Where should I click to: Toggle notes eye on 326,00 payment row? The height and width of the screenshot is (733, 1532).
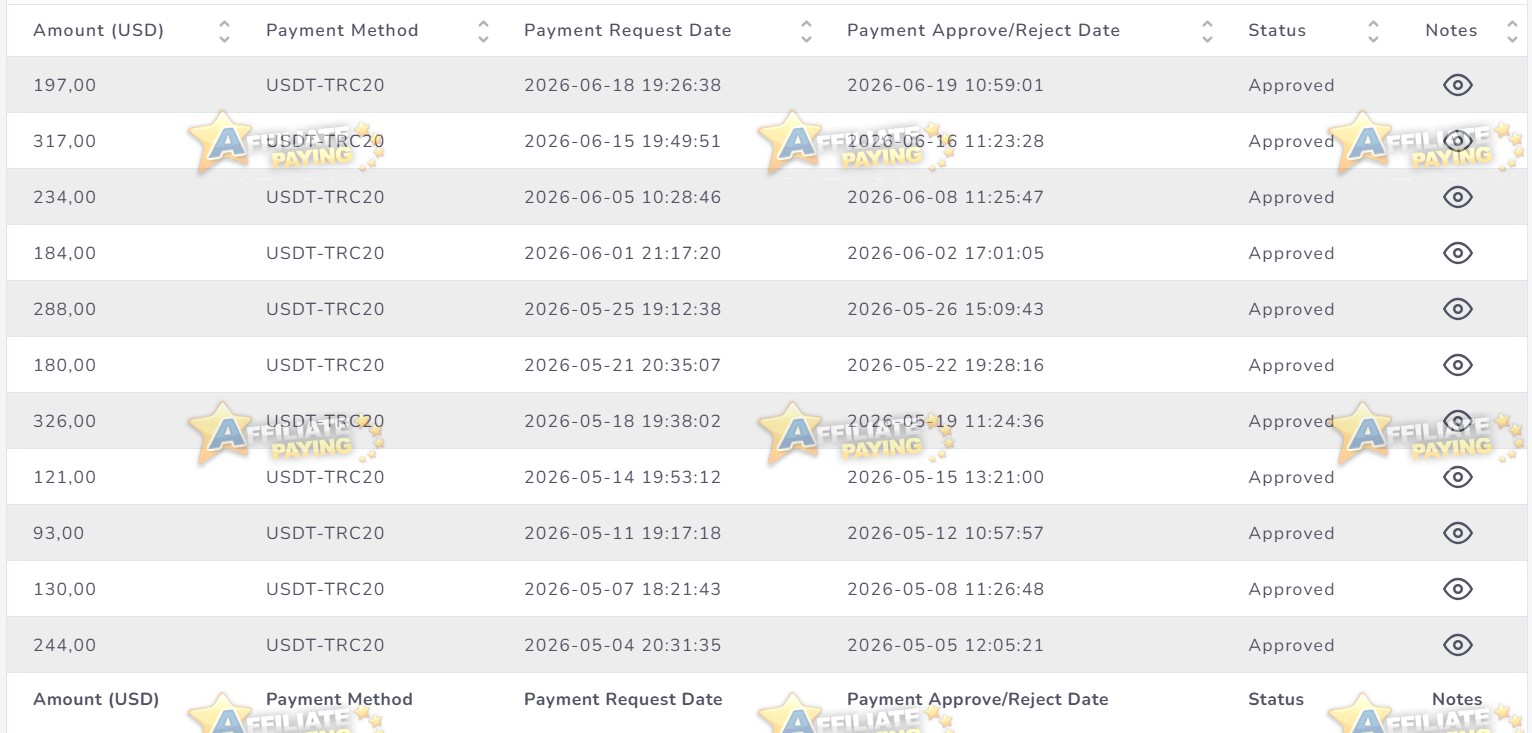tap(1458, 421)
